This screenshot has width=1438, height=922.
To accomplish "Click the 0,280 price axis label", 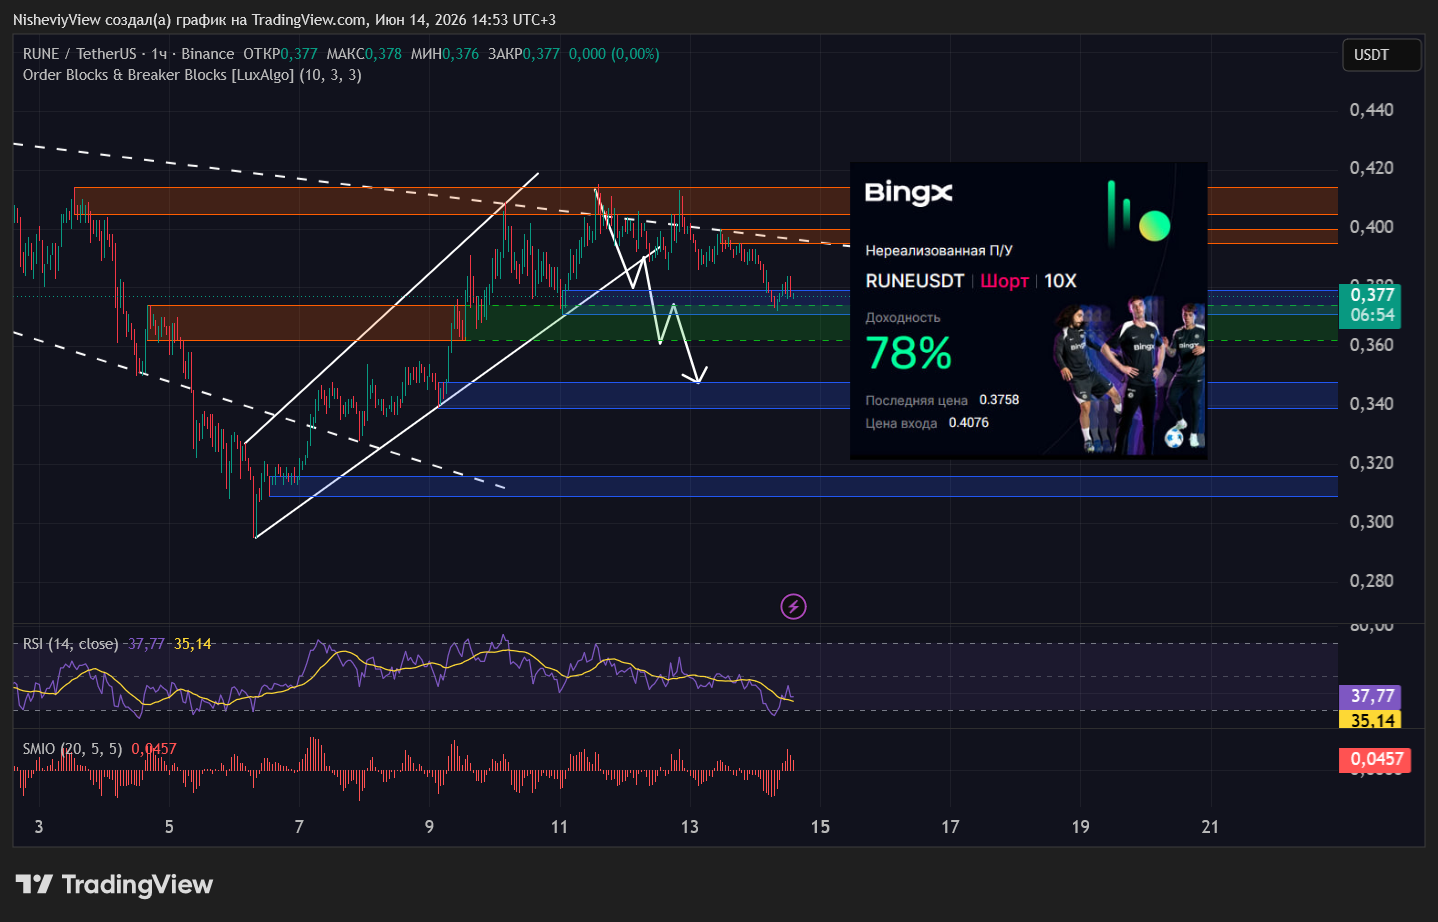I will pyautogui.click(x=1371, y=581).
